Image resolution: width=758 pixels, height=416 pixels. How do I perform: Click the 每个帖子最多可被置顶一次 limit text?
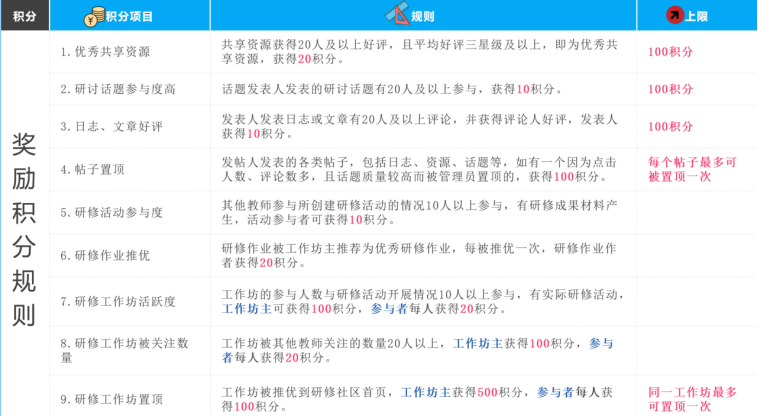(x=692, y=169)
